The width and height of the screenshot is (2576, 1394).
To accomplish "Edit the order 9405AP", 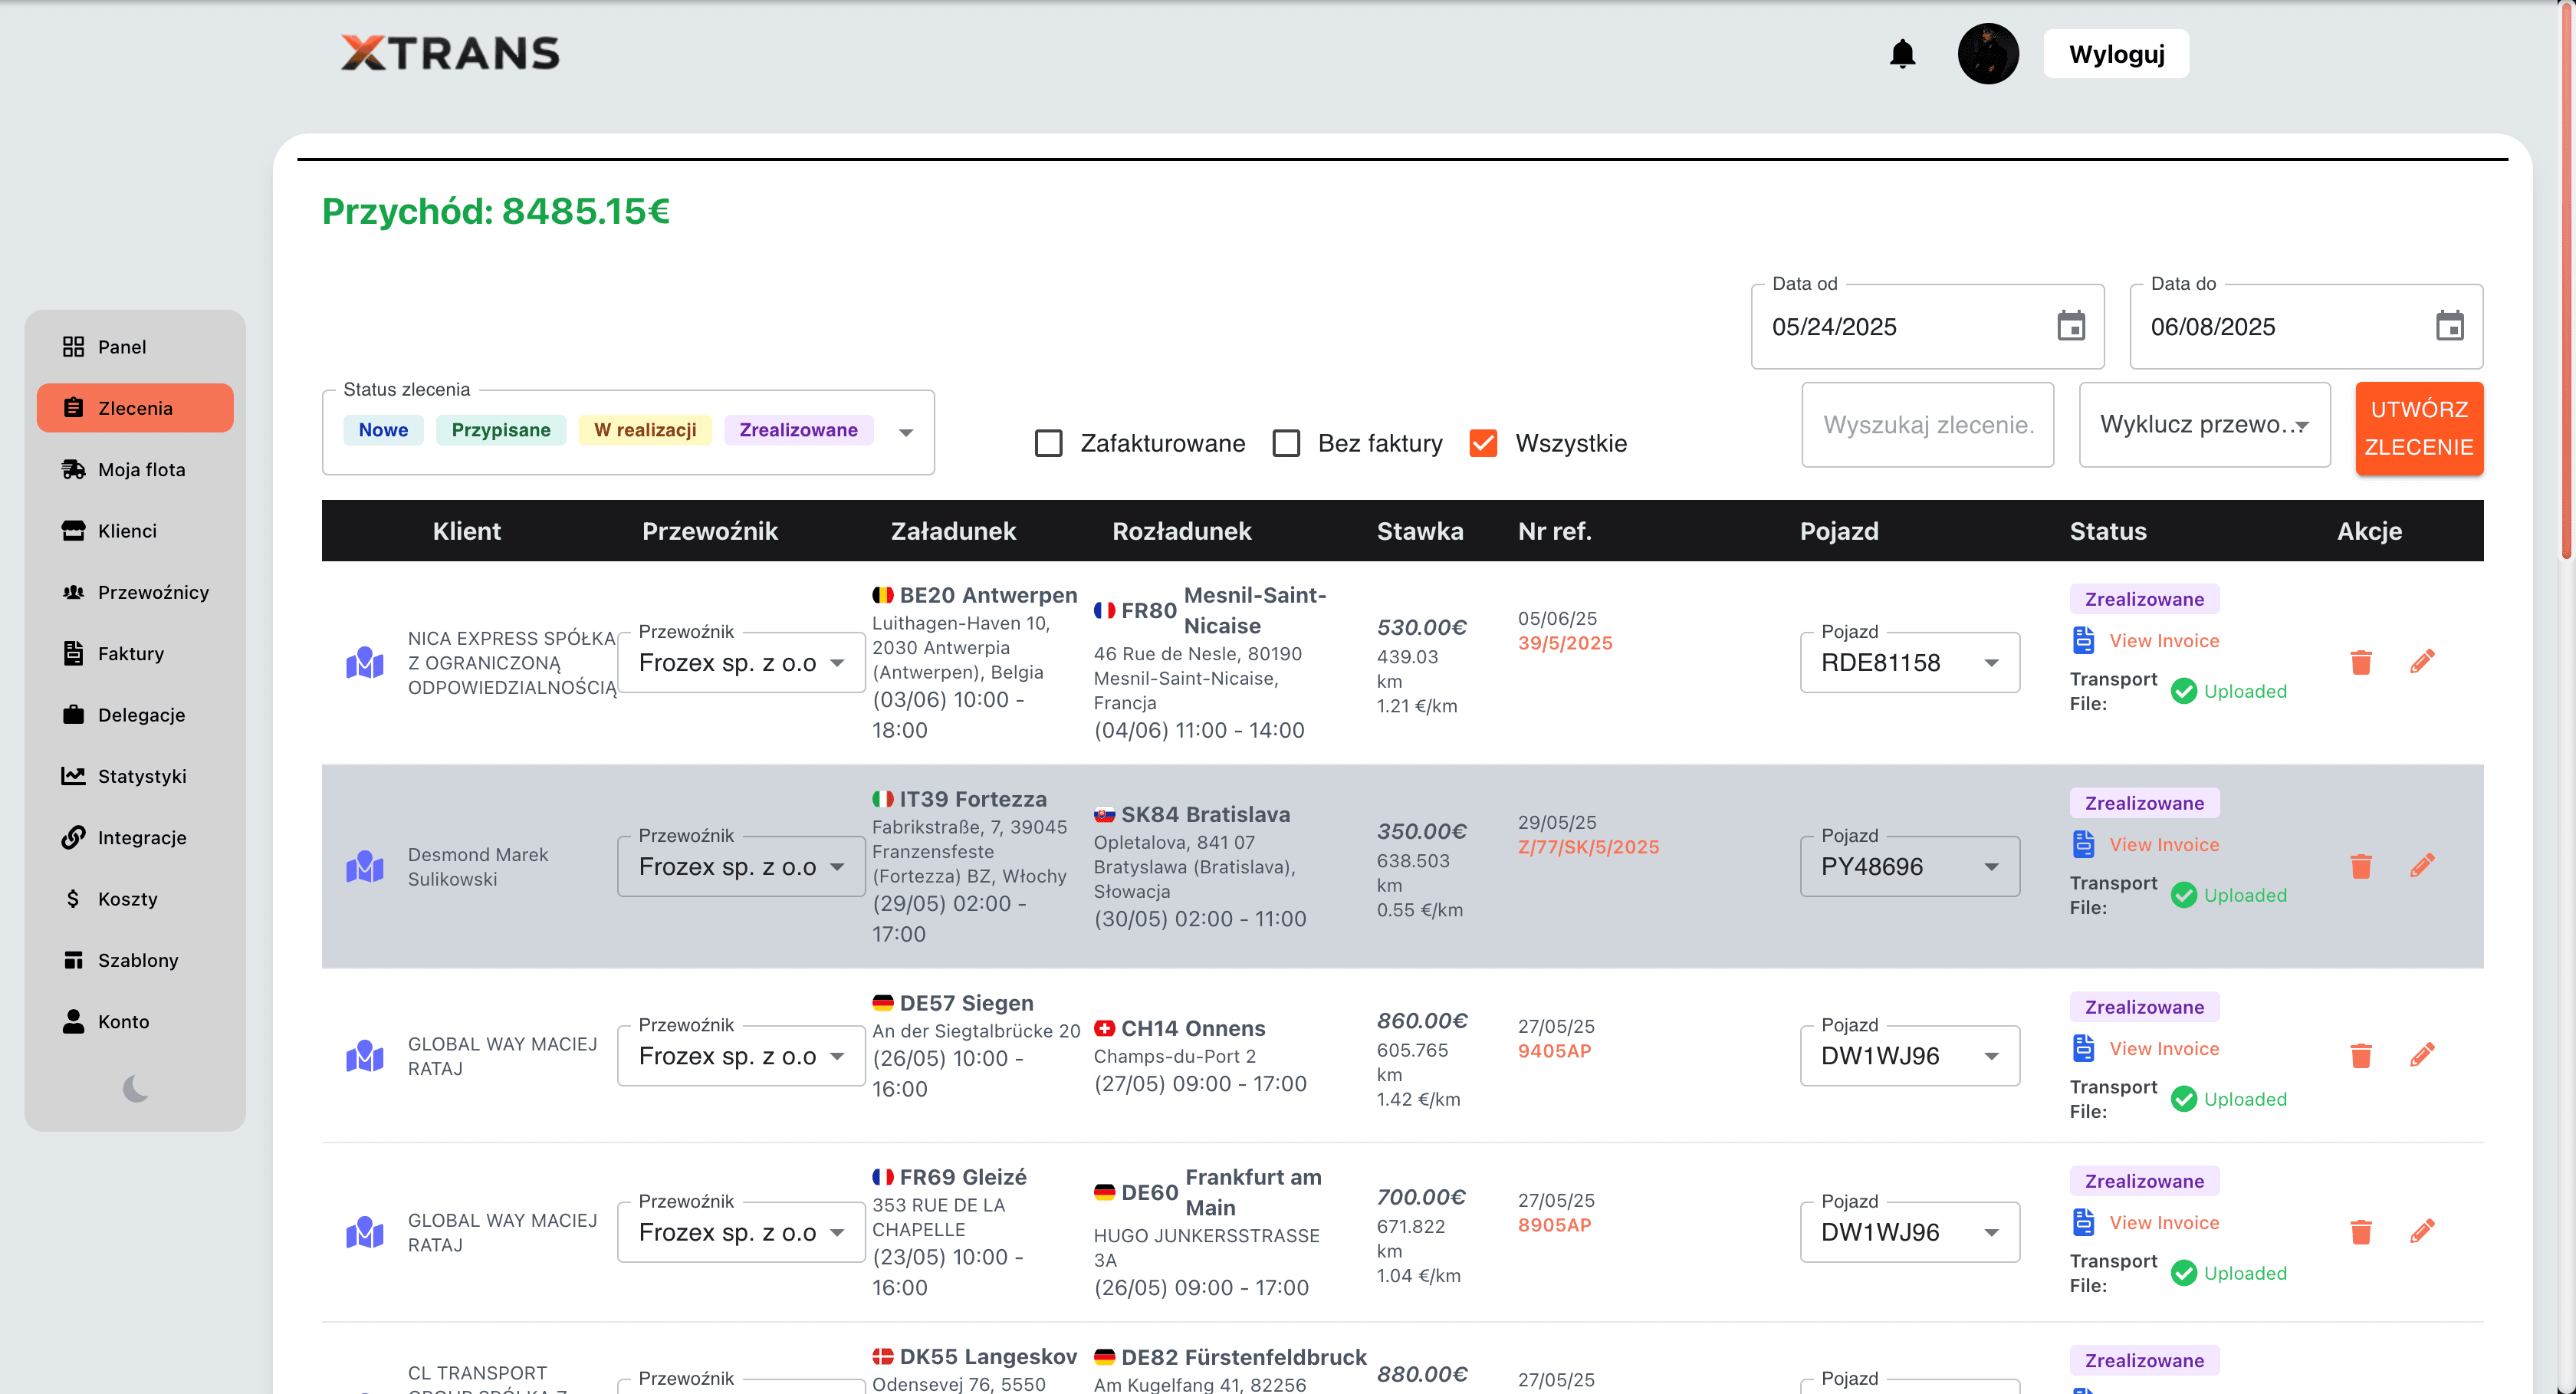I will point(2421,1055).
